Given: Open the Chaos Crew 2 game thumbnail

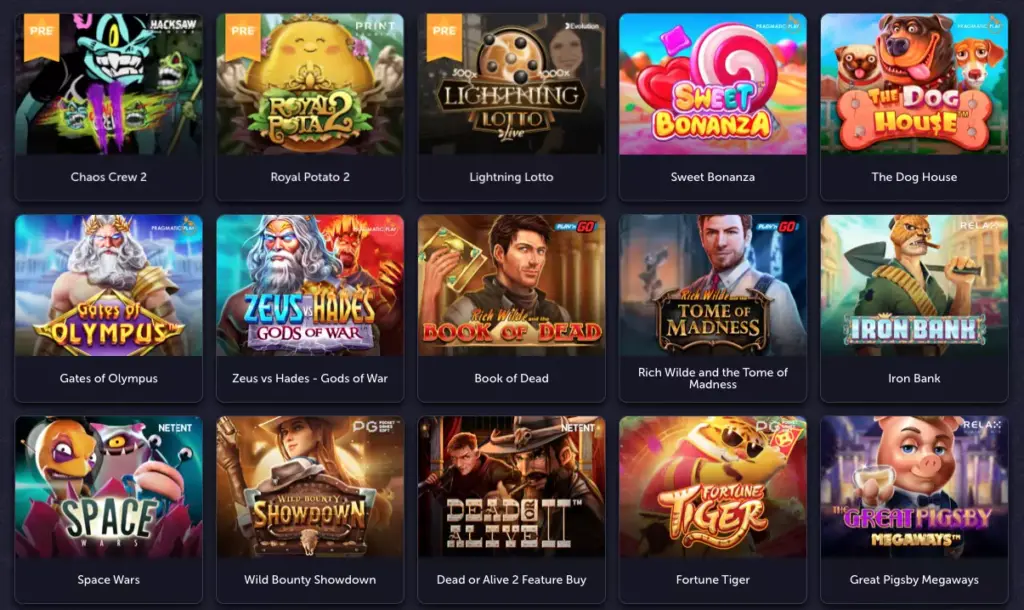Looking at the screenshot, I should coord(108,84).
